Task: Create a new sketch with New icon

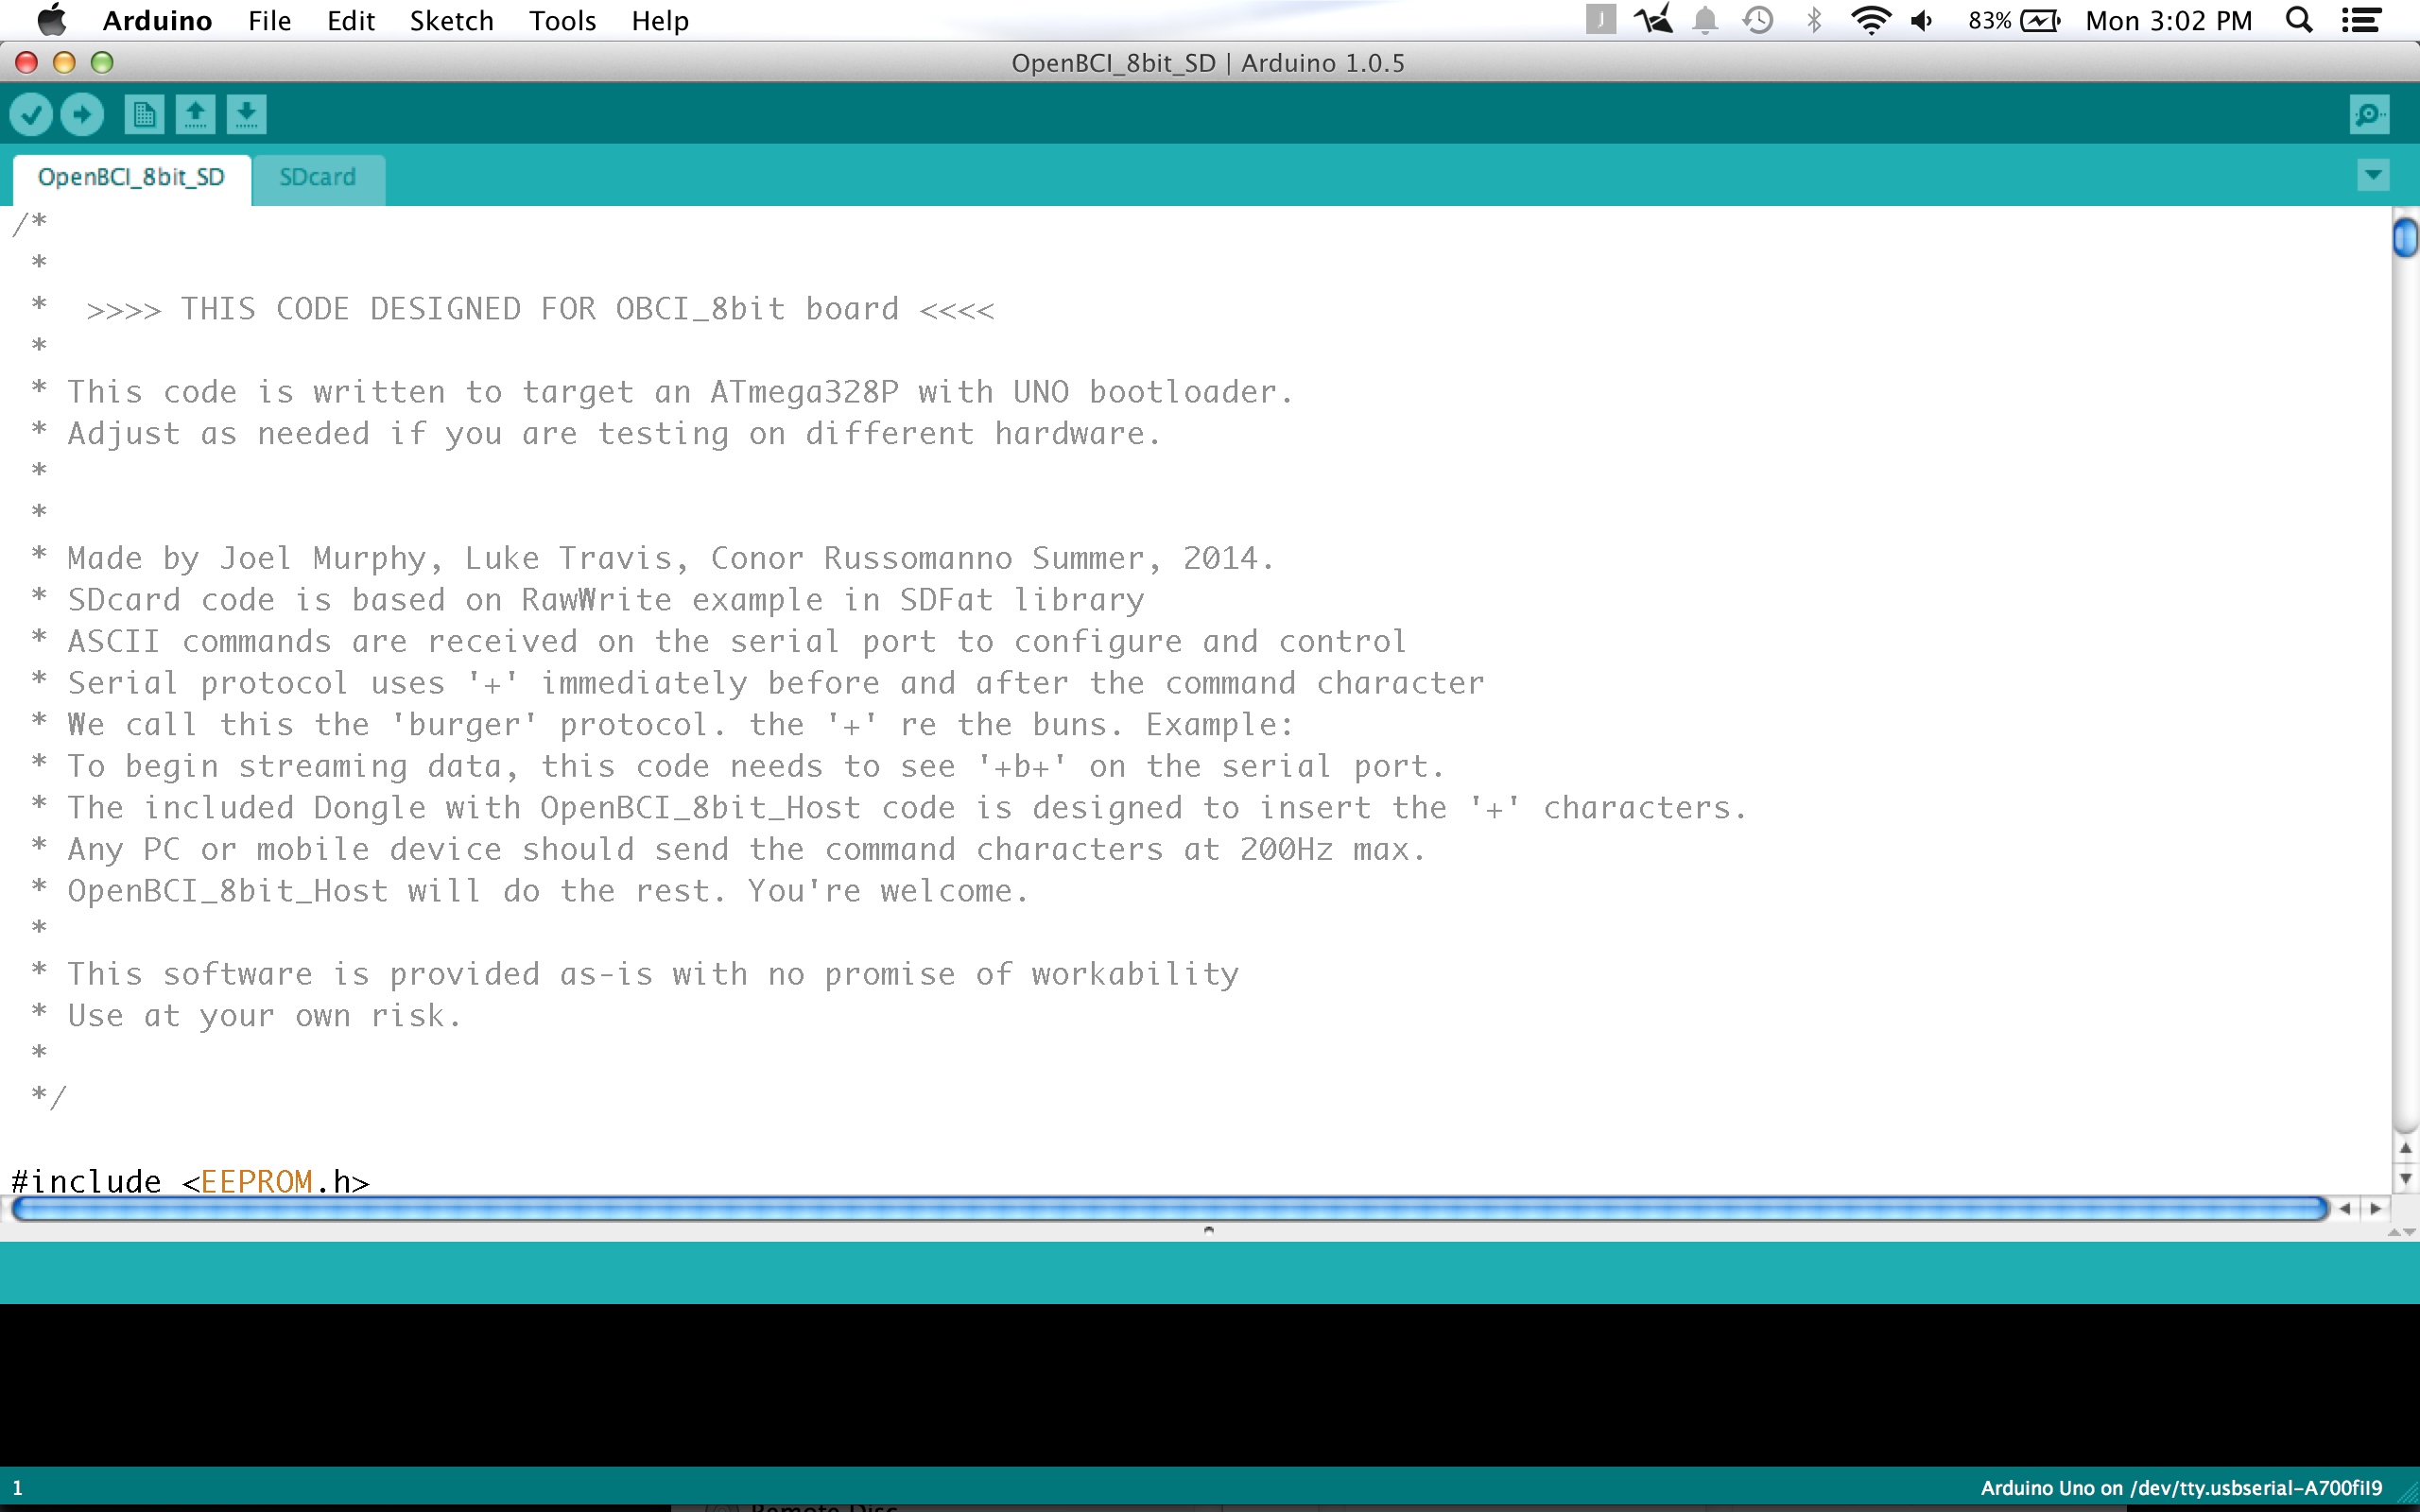Action: [144, 114]
